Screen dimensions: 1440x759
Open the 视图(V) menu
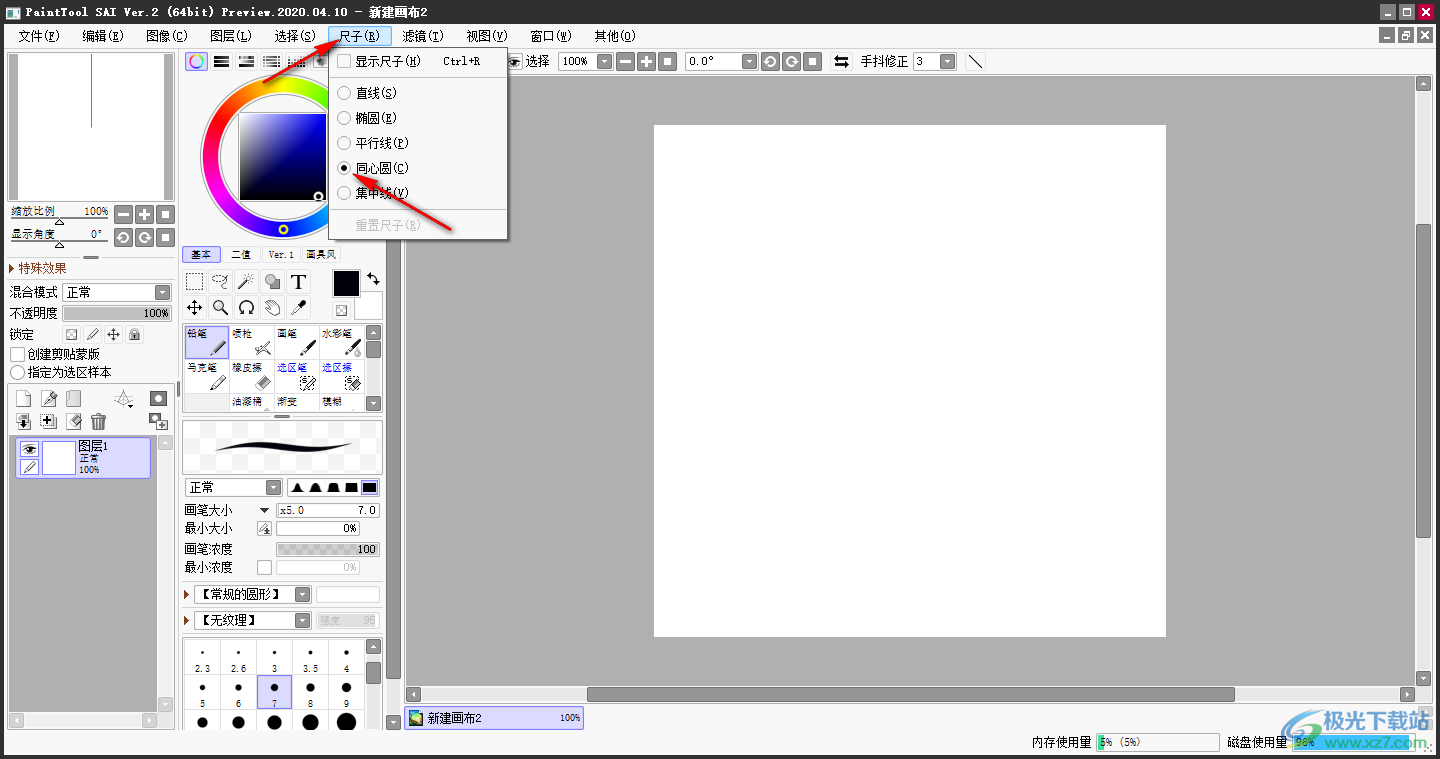click(487, 36)
